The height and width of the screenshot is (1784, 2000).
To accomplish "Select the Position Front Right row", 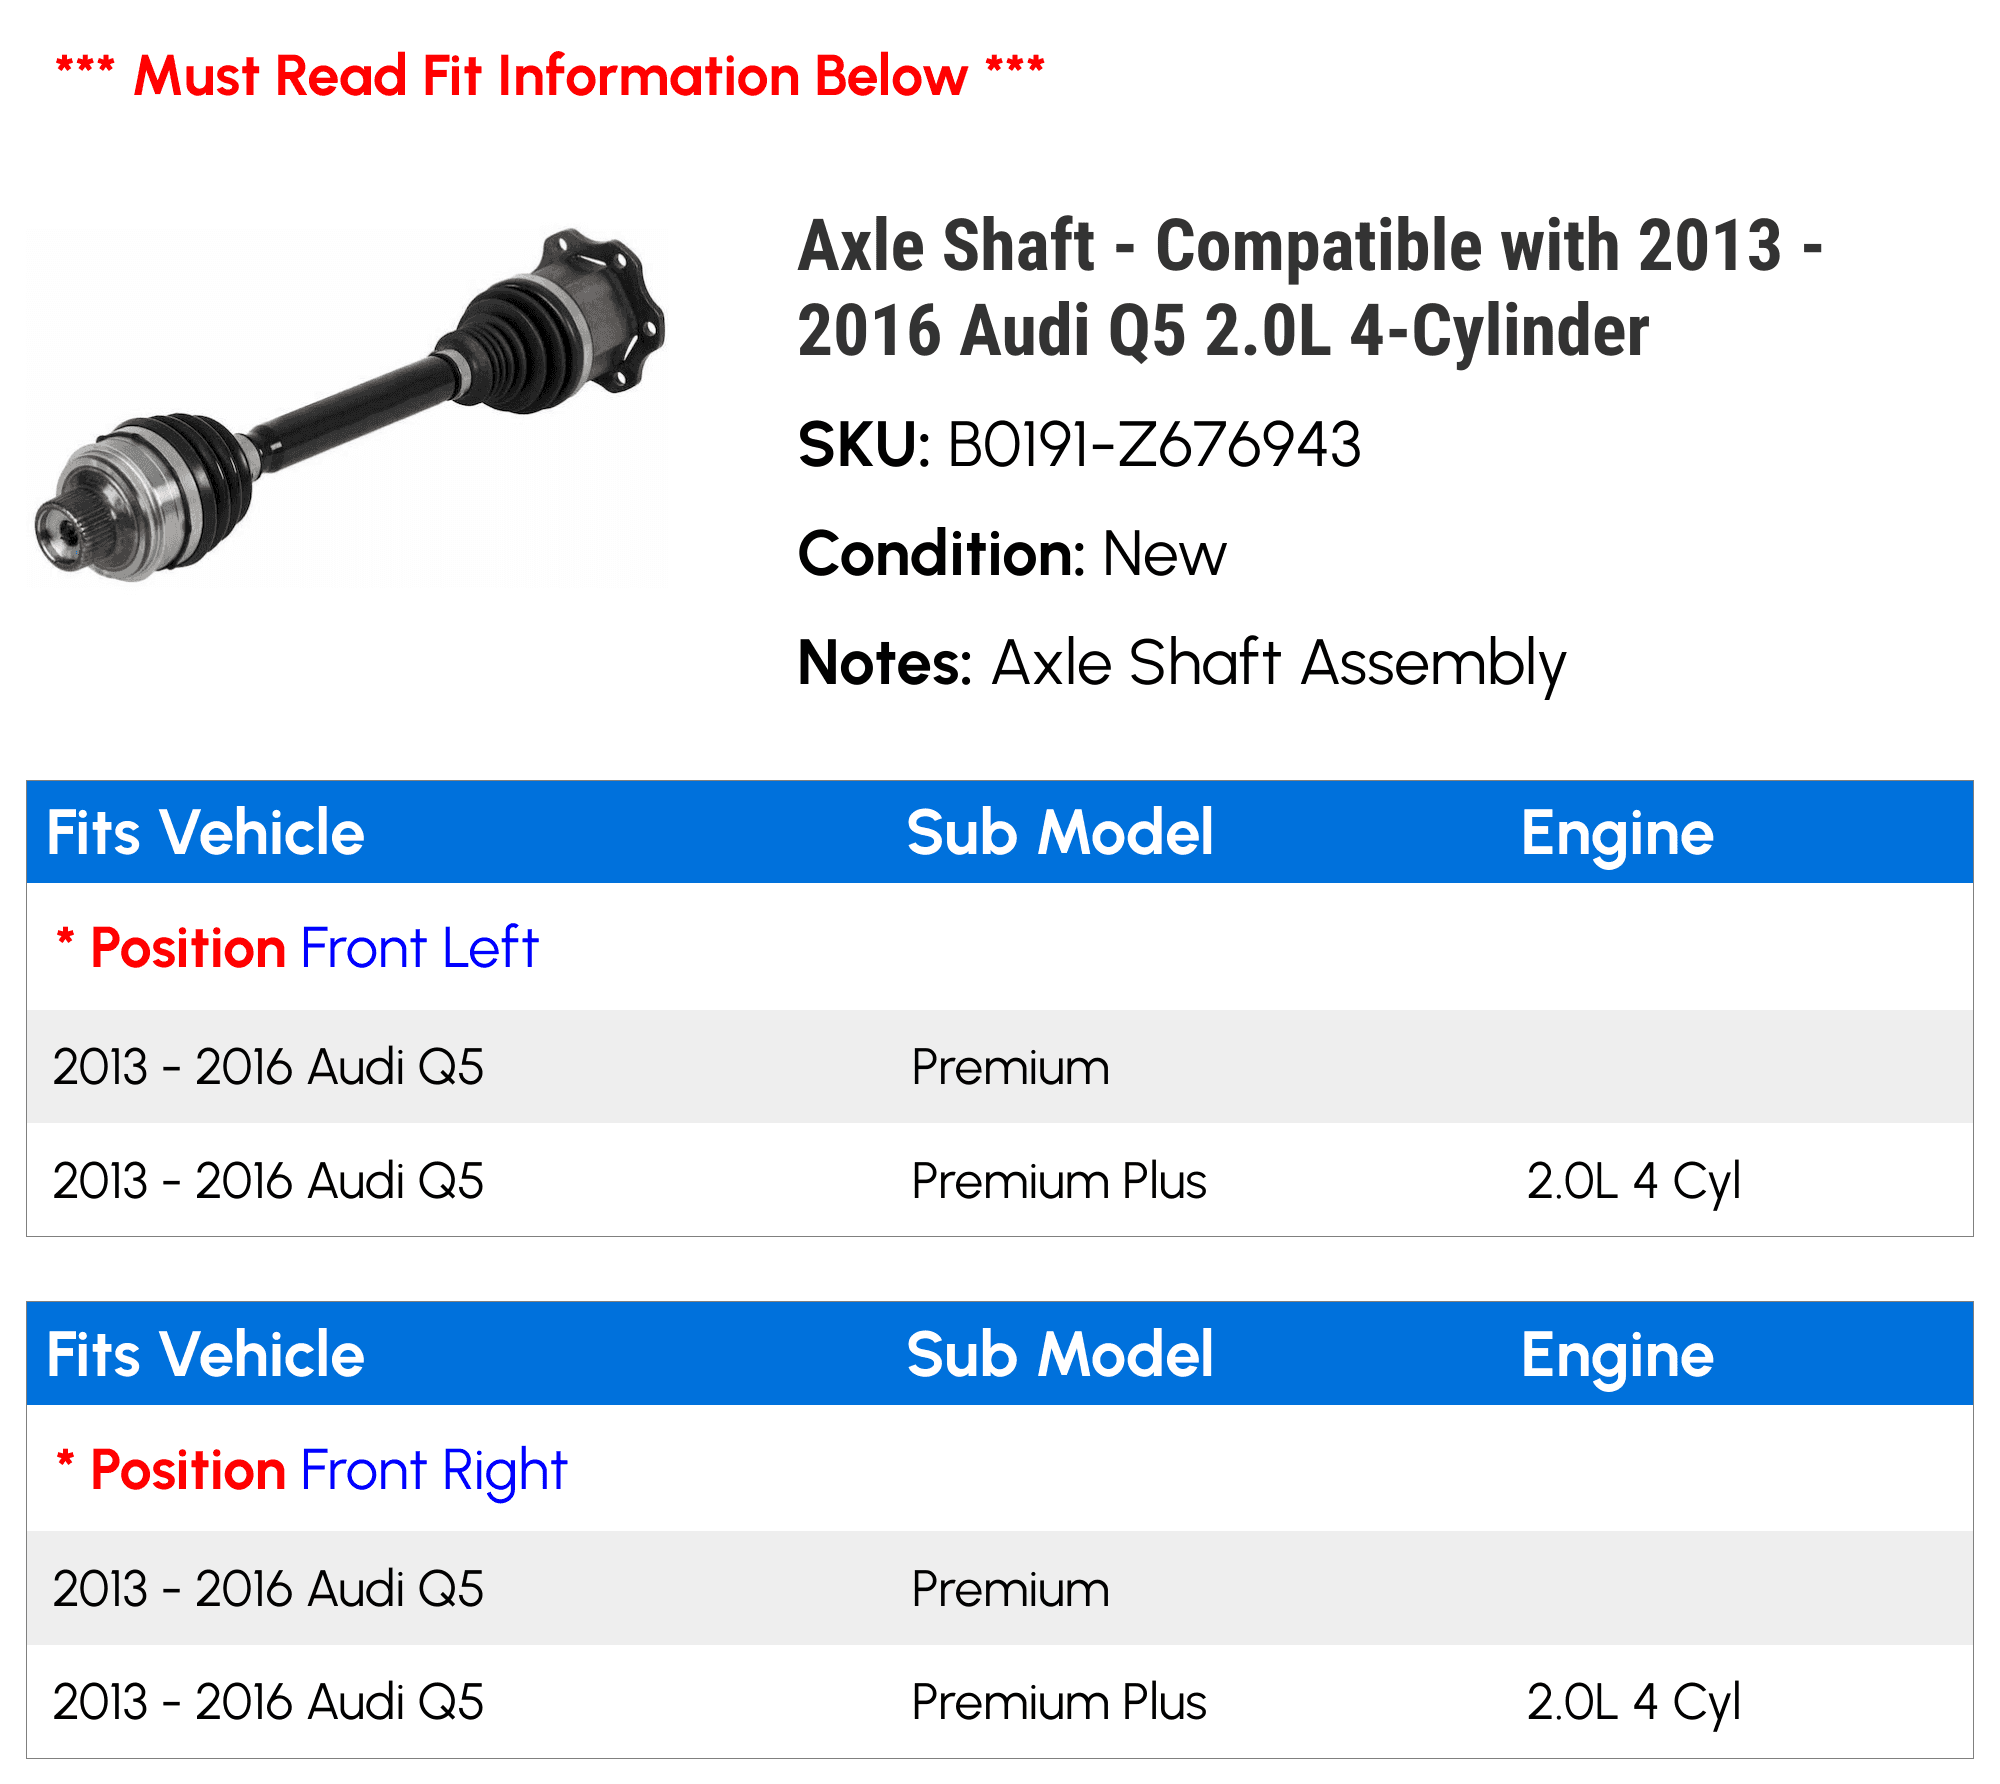I will [1000, 1469].
